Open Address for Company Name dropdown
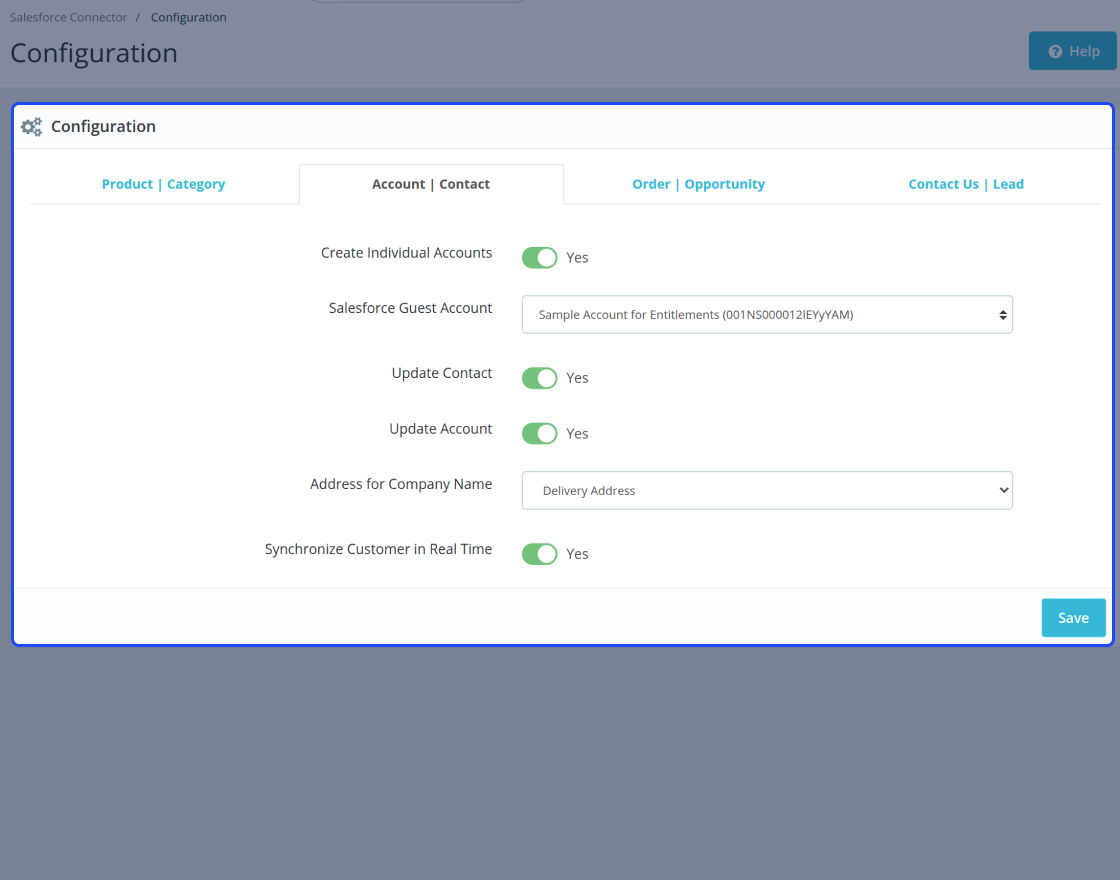This screenshot has height=880, width=1120. click(767, 490)
